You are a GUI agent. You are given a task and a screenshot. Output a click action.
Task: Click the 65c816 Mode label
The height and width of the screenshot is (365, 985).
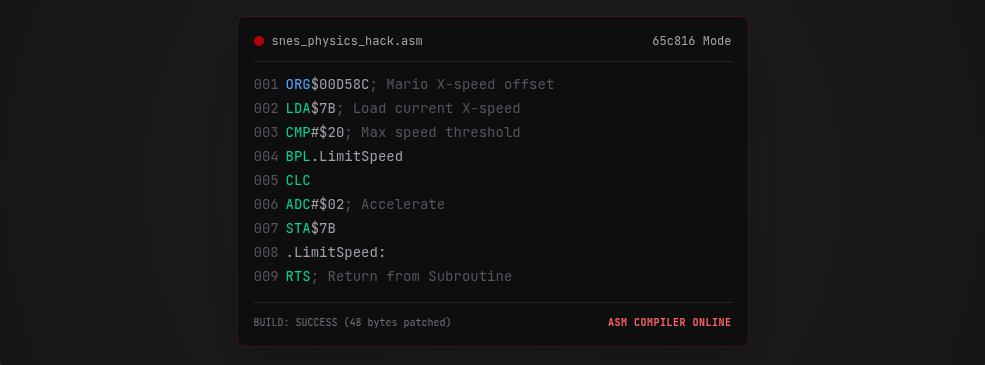692,41
